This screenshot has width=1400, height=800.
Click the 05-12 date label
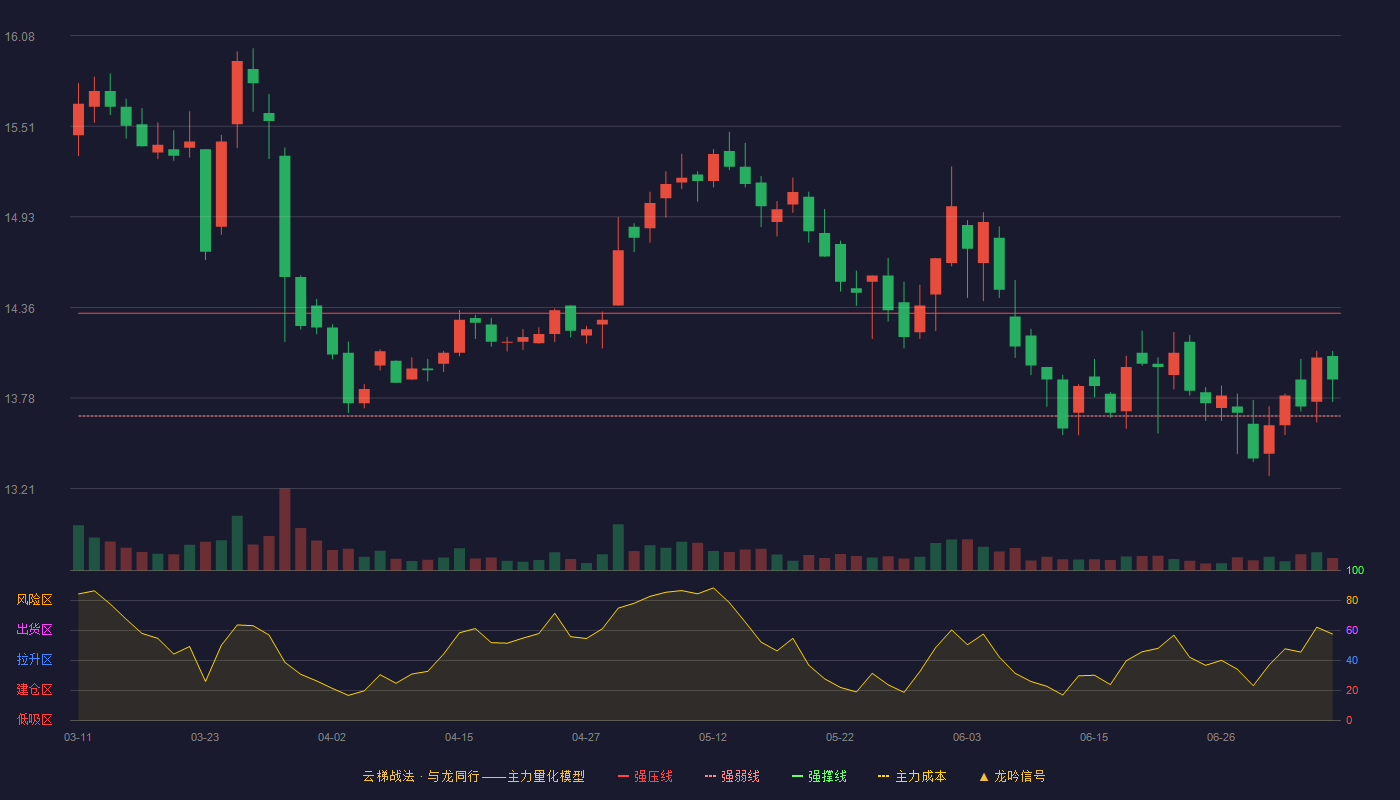pos(713,737)
